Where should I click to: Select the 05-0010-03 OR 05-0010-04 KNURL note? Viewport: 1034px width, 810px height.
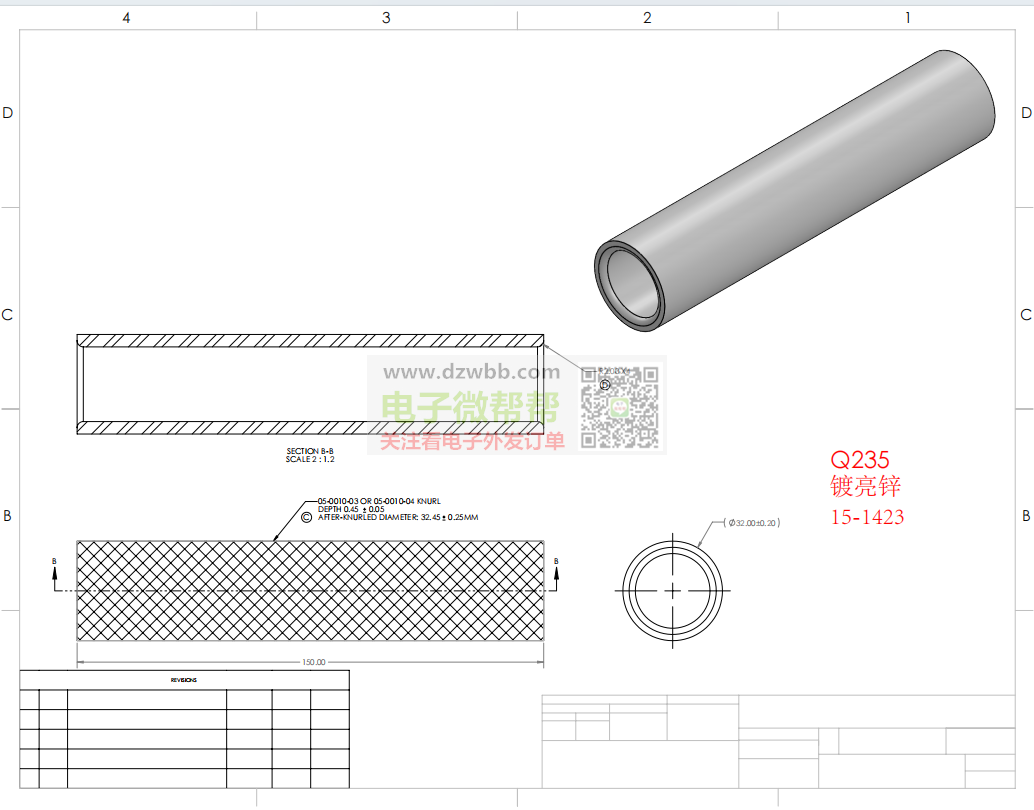coord(380,500)
